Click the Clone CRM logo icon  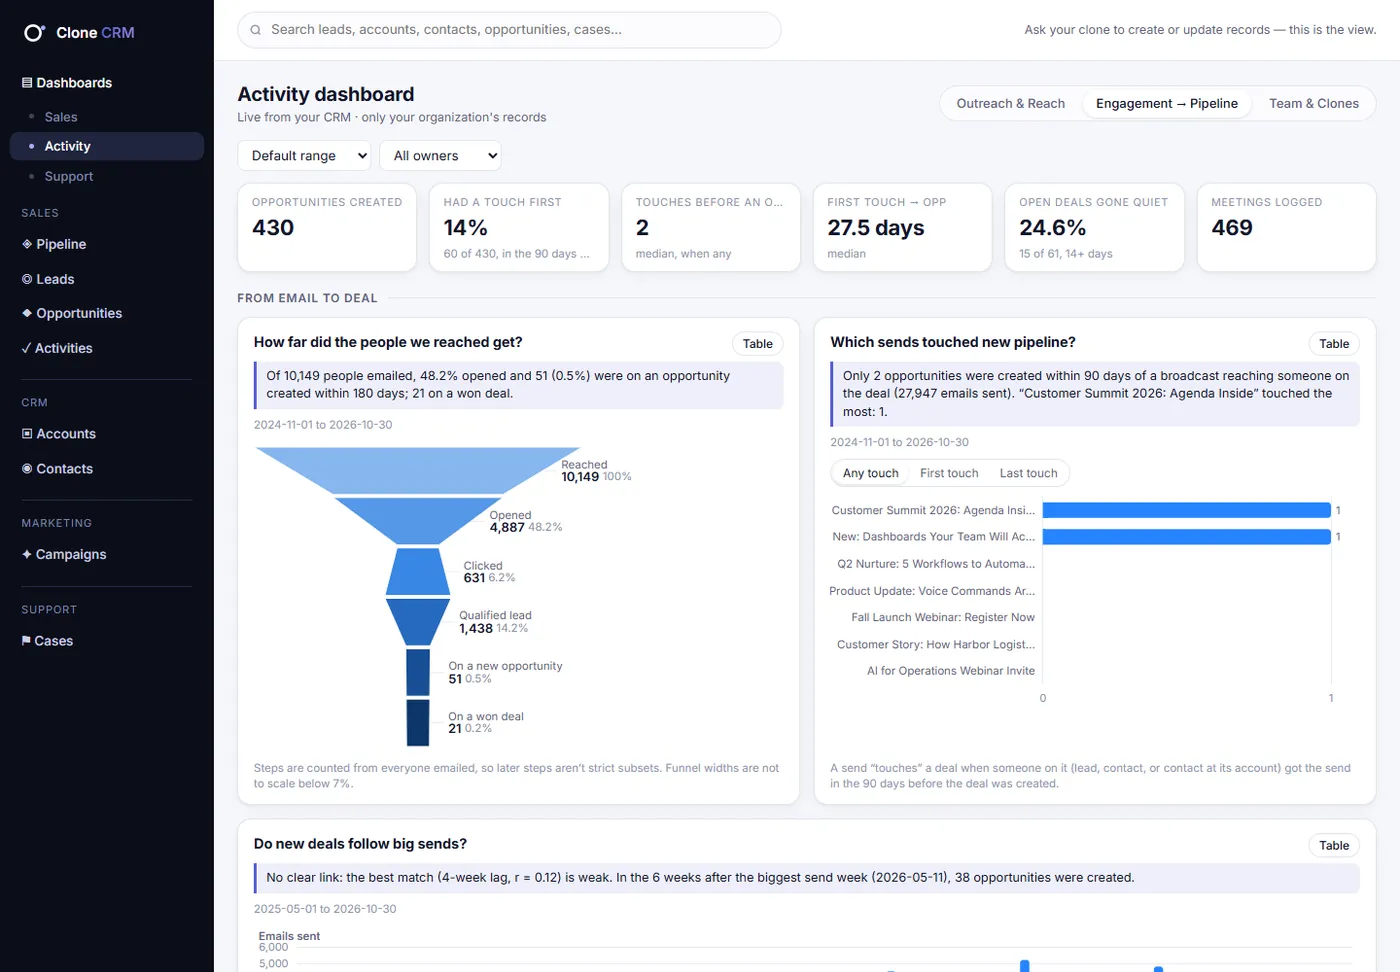click(34, 33)
